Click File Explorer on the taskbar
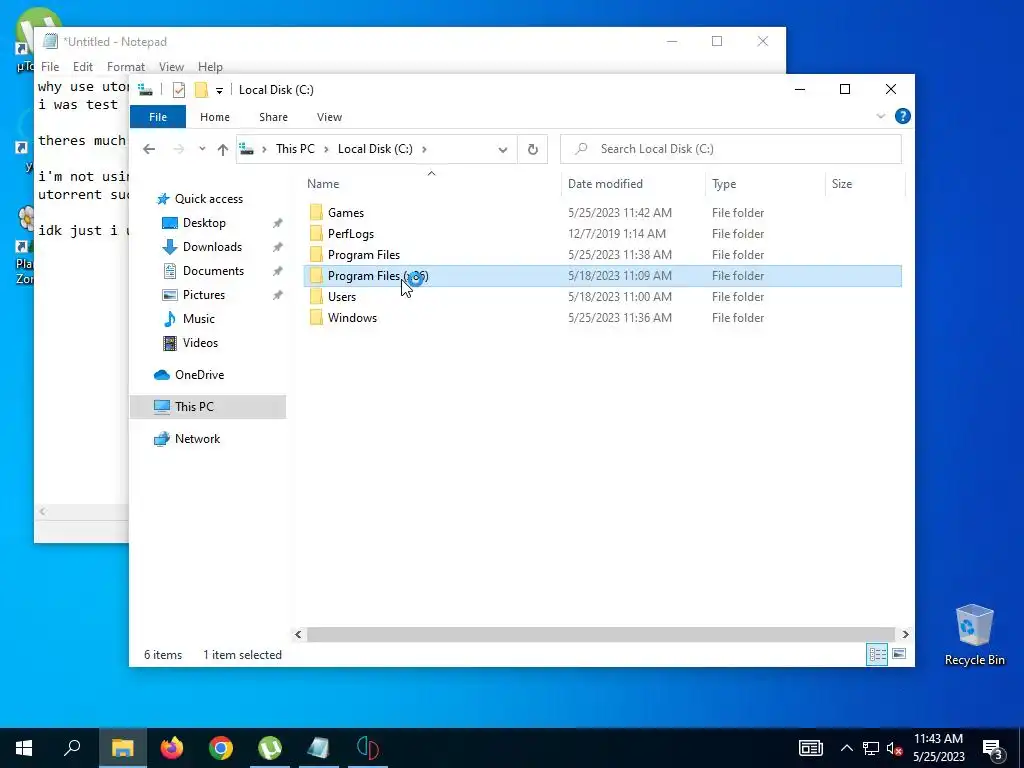1024x768 pixels. point(123,748)
